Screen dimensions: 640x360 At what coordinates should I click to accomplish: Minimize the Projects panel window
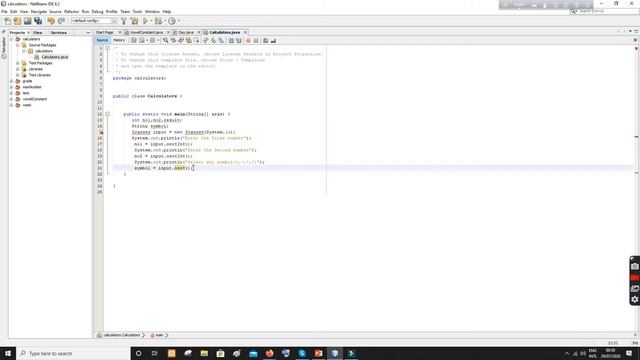88,32
